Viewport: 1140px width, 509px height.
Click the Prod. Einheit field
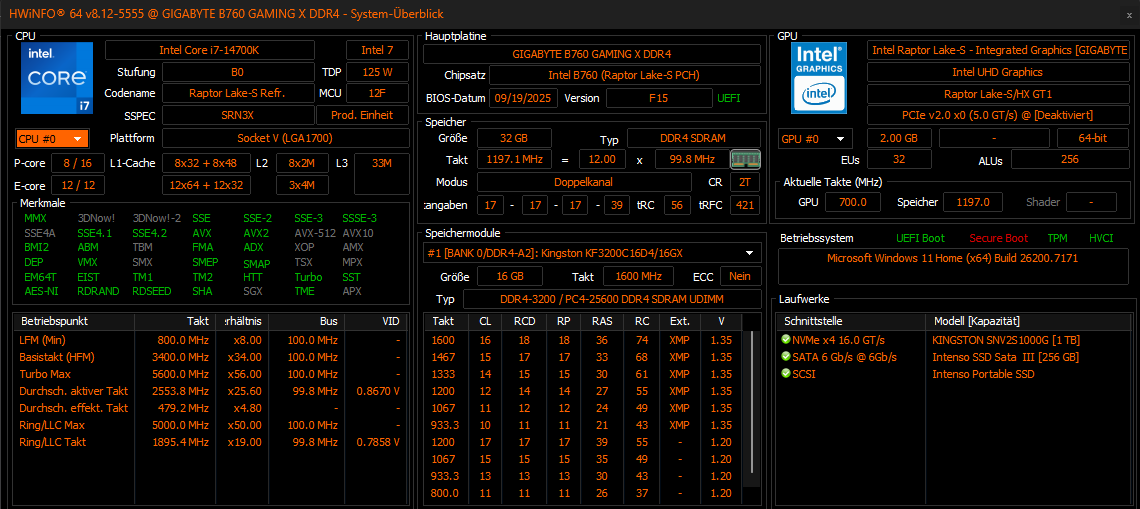(363, 115)
